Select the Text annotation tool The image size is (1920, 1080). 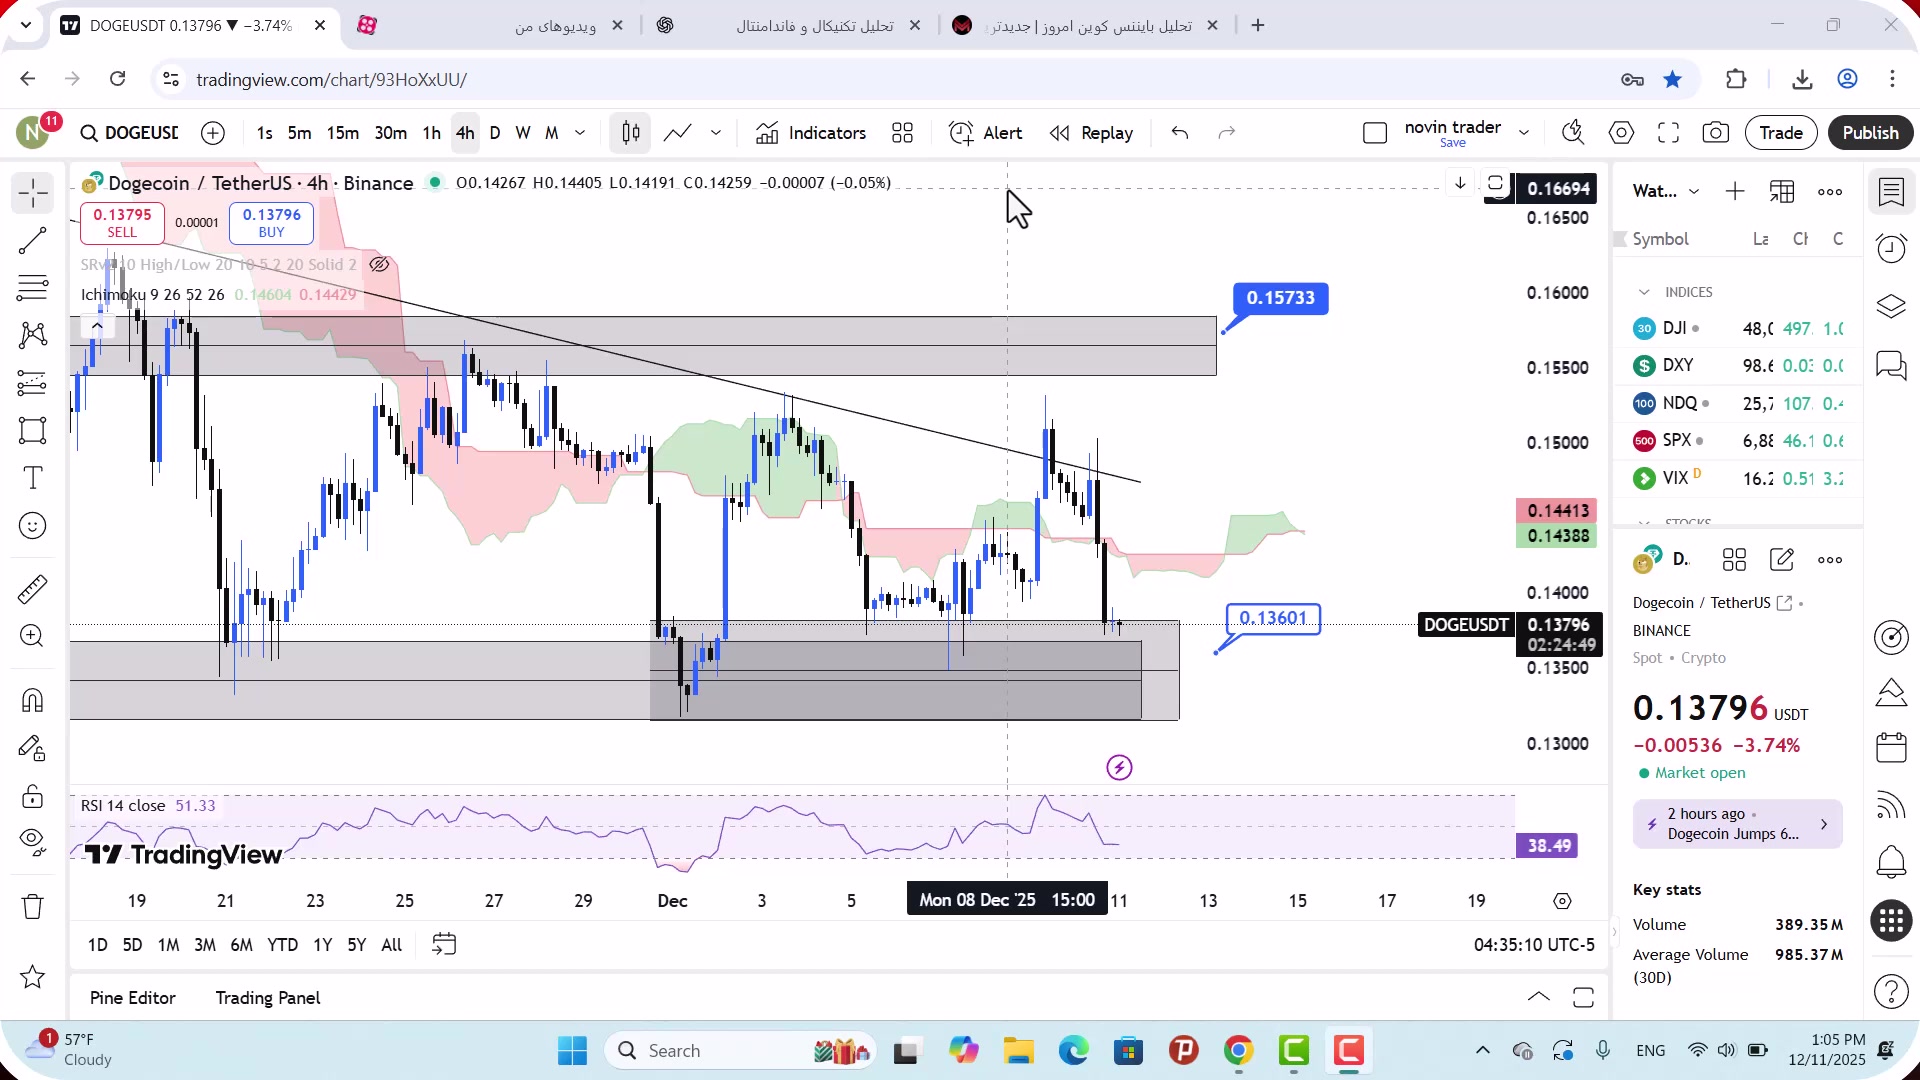pos(32,478)
